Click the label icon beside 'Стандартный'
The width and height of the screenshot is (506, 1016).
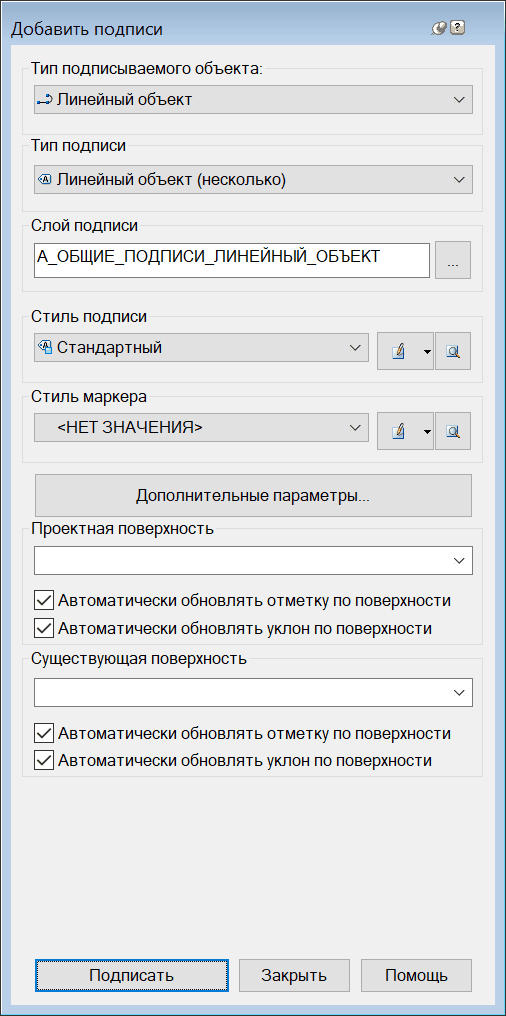tap(45, 347)
